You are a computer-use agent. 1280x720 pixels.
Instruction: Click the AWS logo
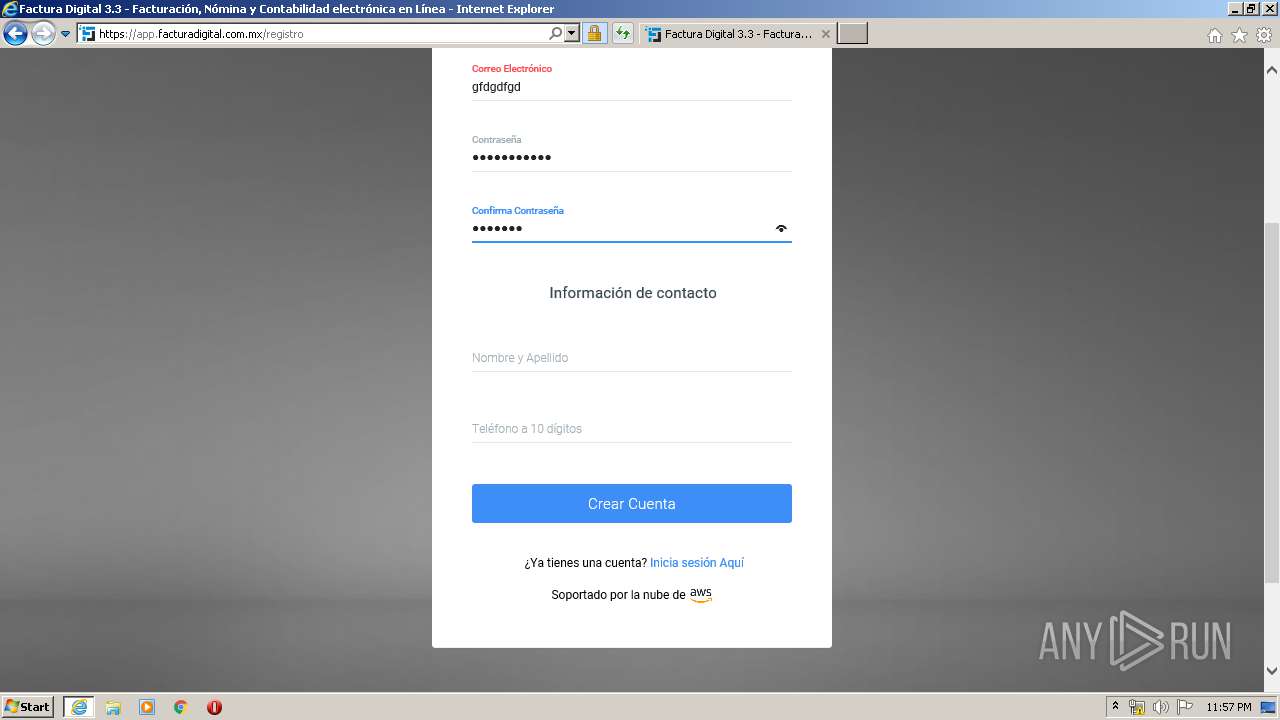coord(701,595)
